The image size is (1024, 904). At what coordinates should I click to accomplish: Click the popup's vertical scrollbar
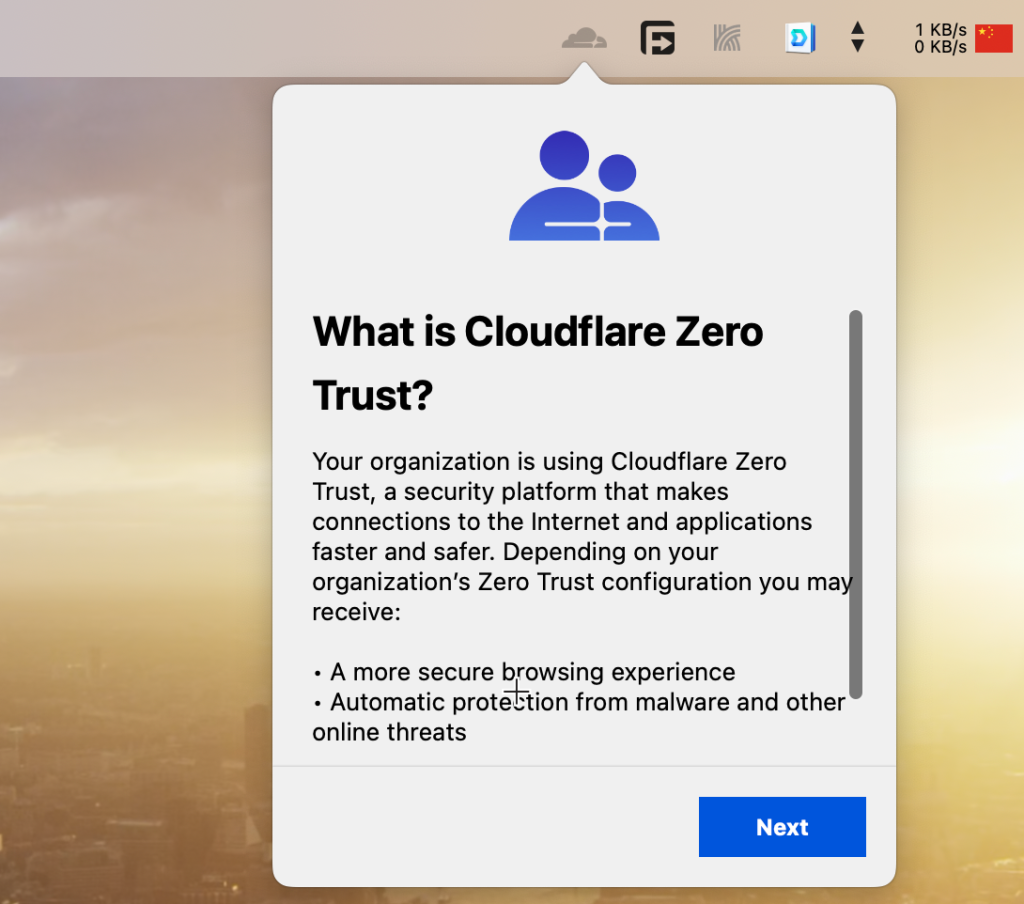pyautogui.click(x=856, y=504)
